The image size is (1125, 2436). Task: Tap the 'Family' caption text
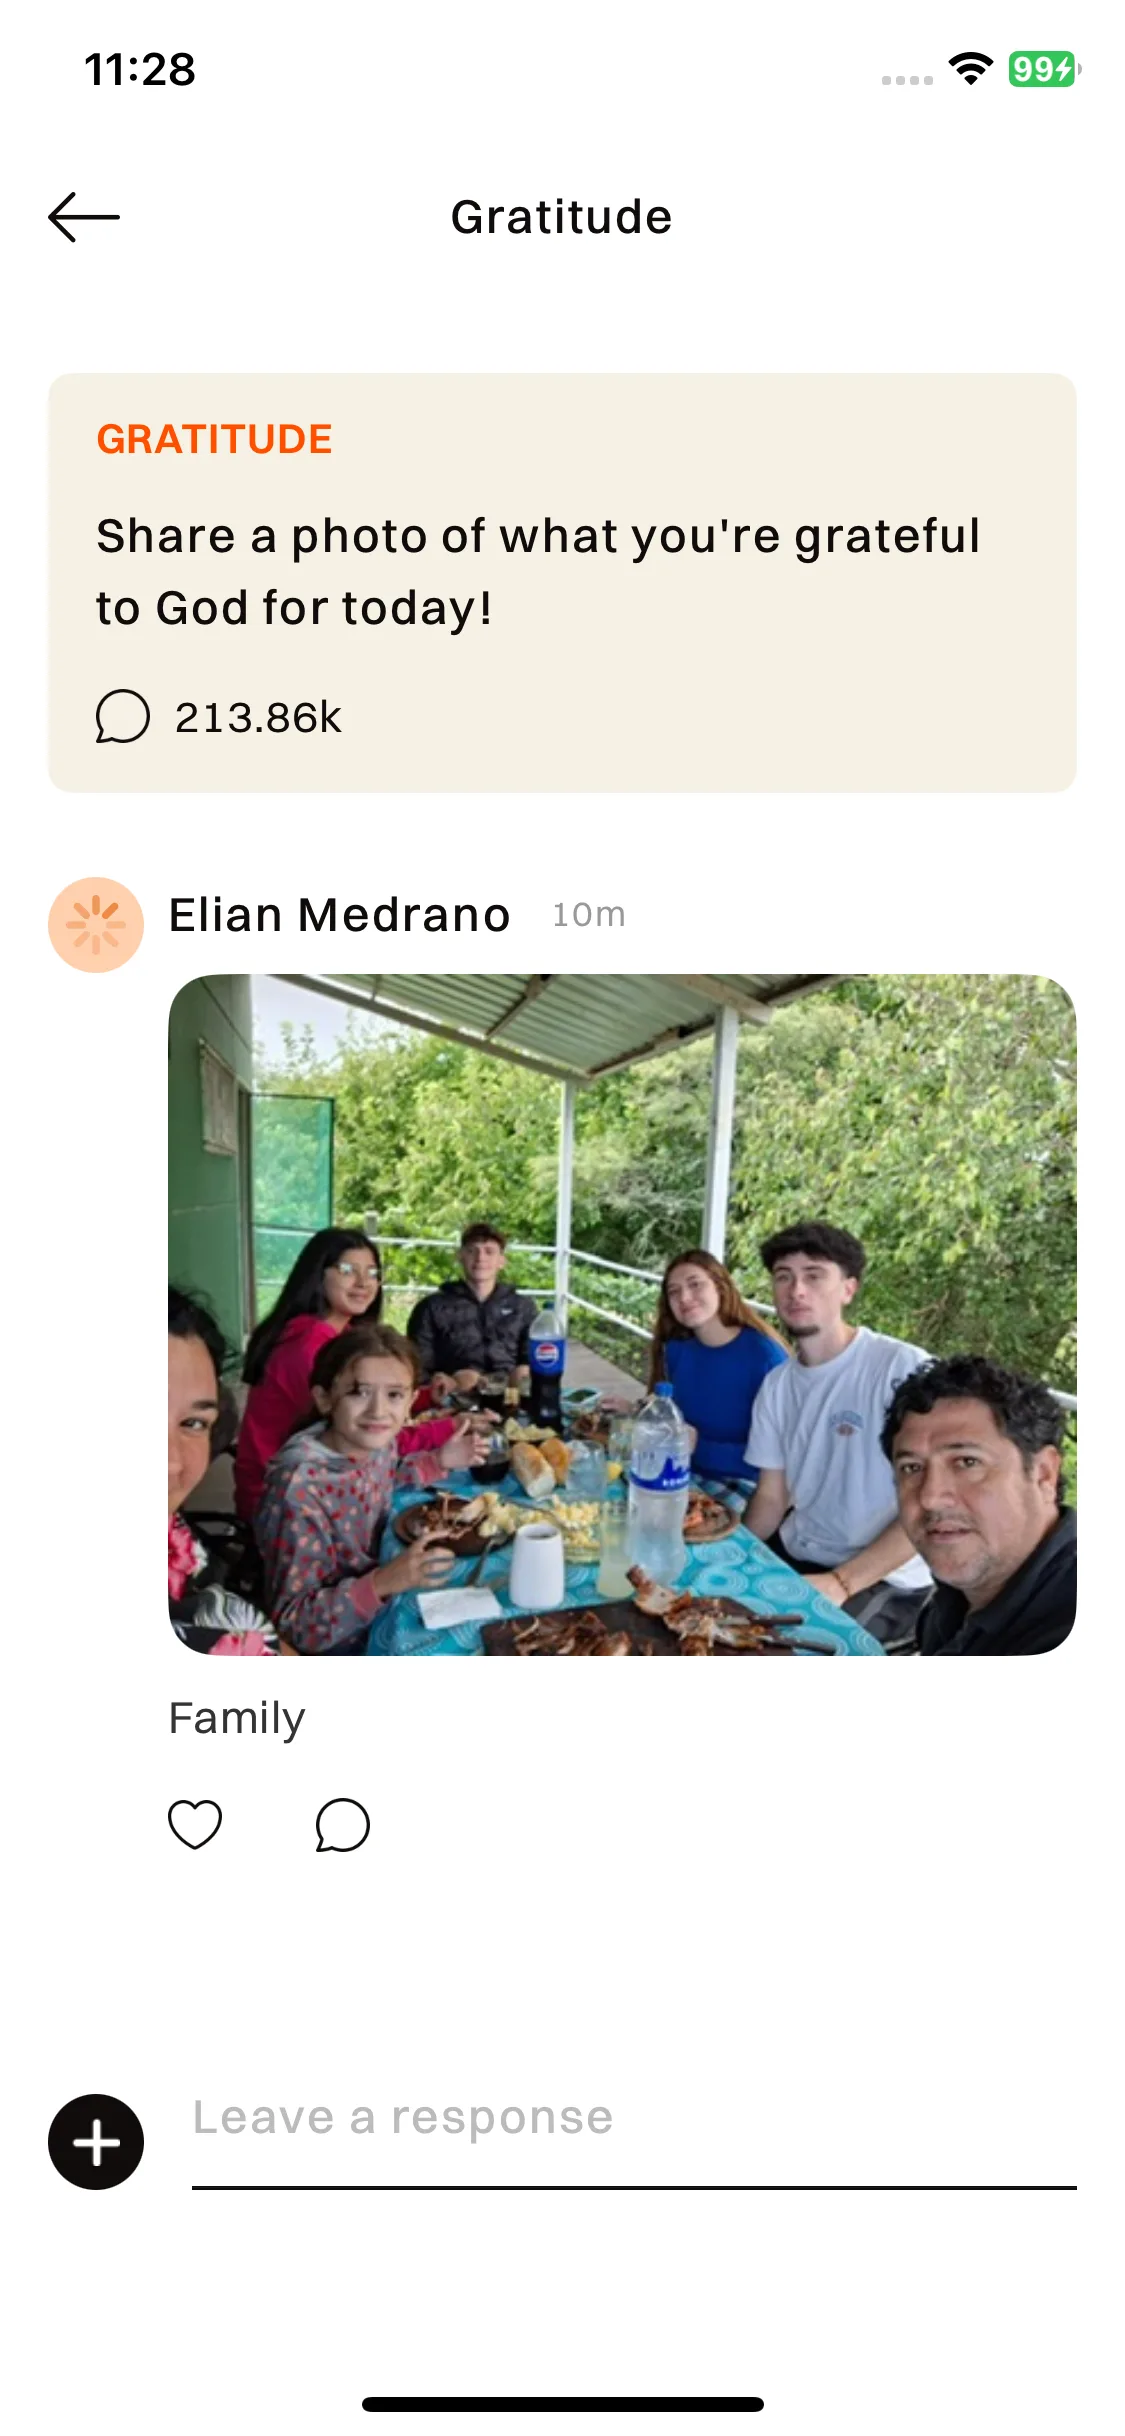coord(237,1719)
